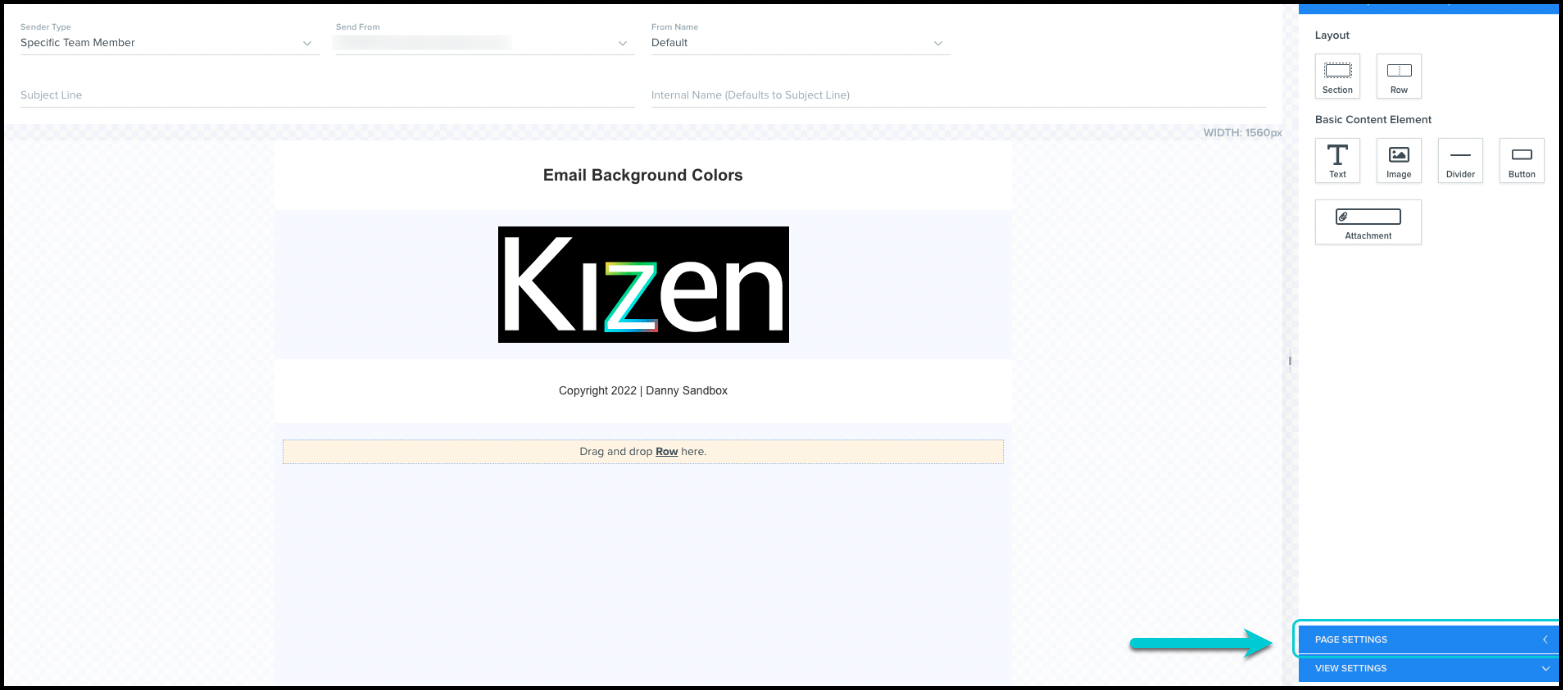Select the Section layout icon
Screen dimensions: 1563x690
click(x=1337, y=76)
